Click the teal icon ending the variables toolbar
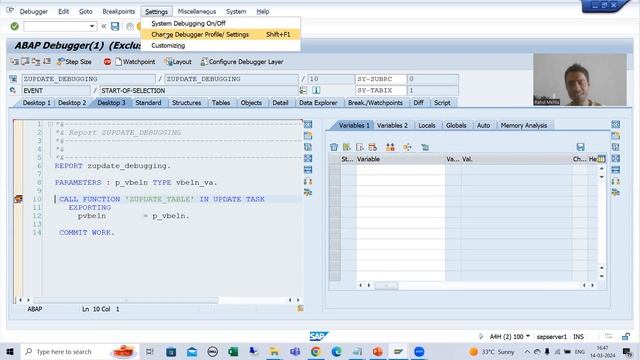Screen dimensions: 640x360 pos(425,147)
